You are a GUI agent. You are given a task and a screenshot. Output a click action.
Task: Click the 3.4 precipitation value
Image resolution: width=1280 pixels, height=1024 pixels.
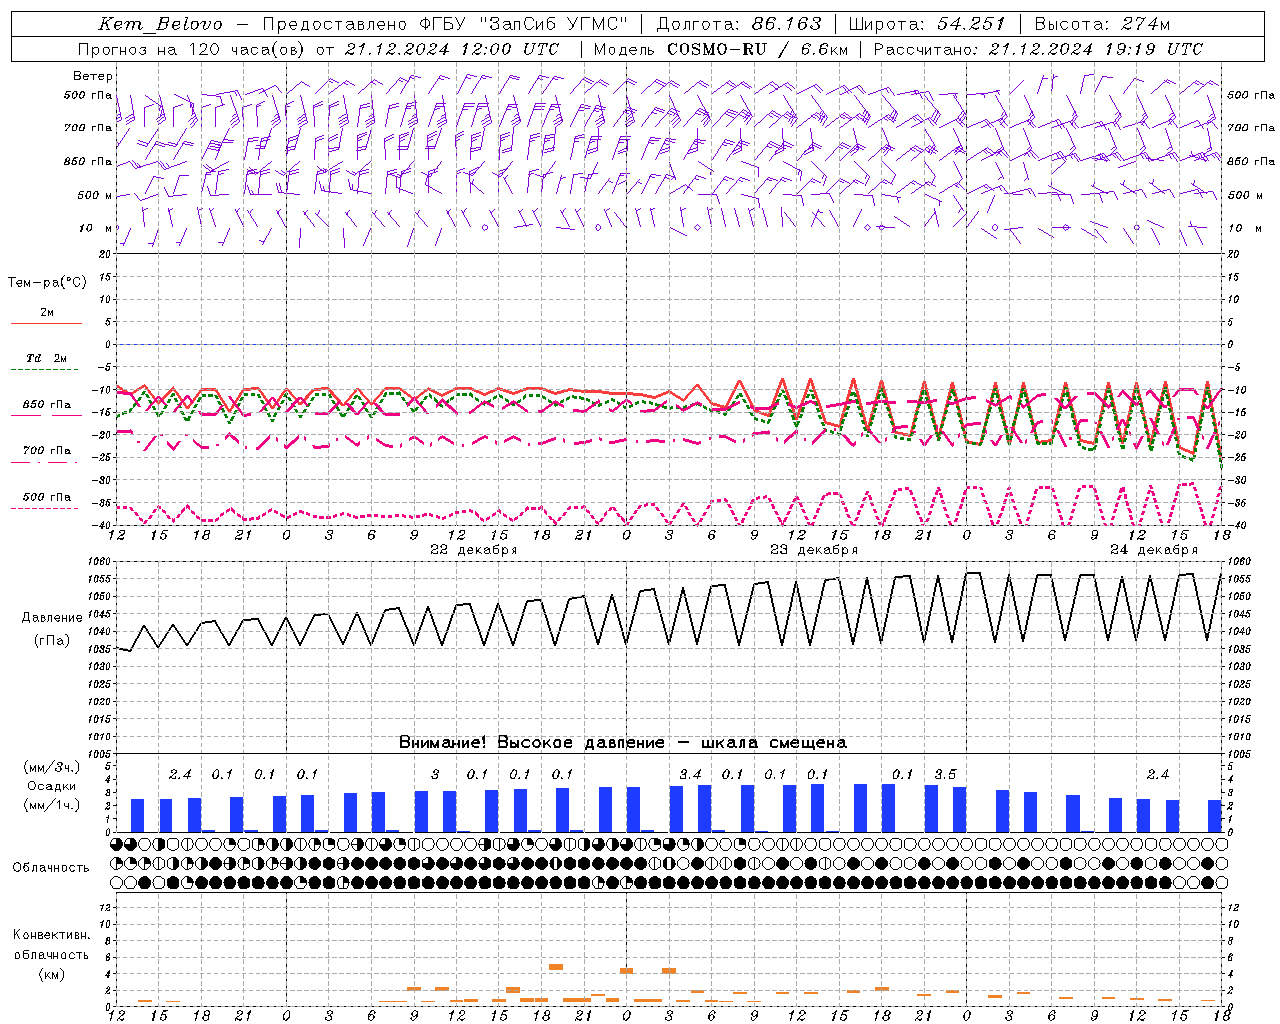tap(690, 774)
